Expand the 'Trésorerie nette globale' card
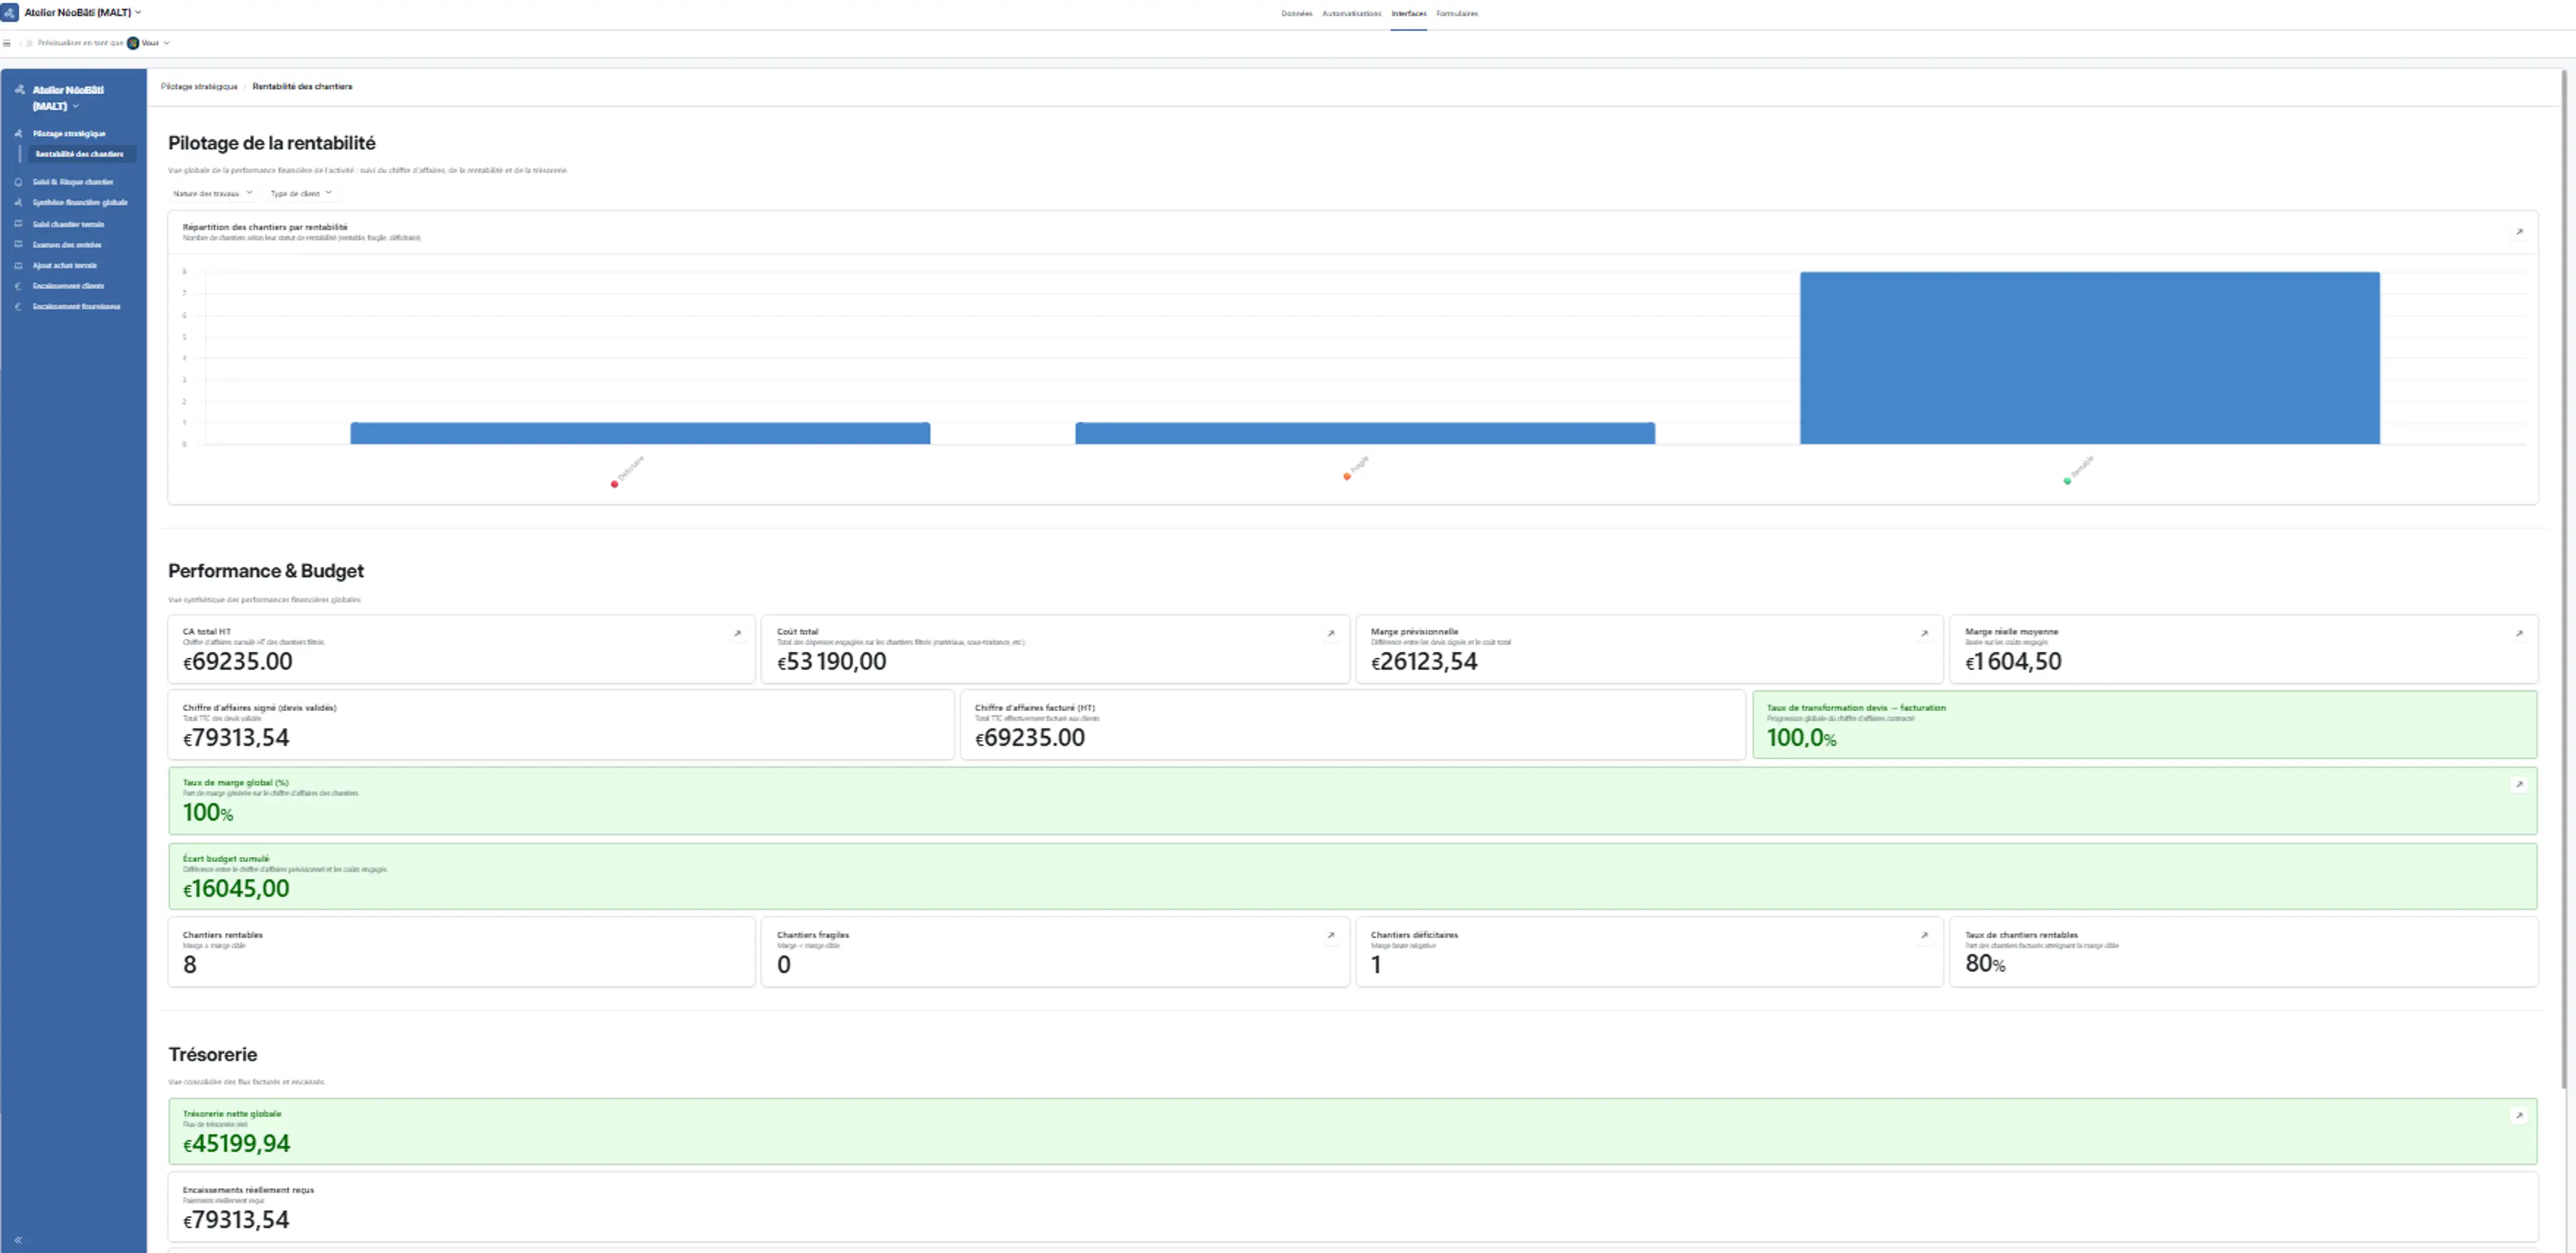 tap(2519, 1115)
